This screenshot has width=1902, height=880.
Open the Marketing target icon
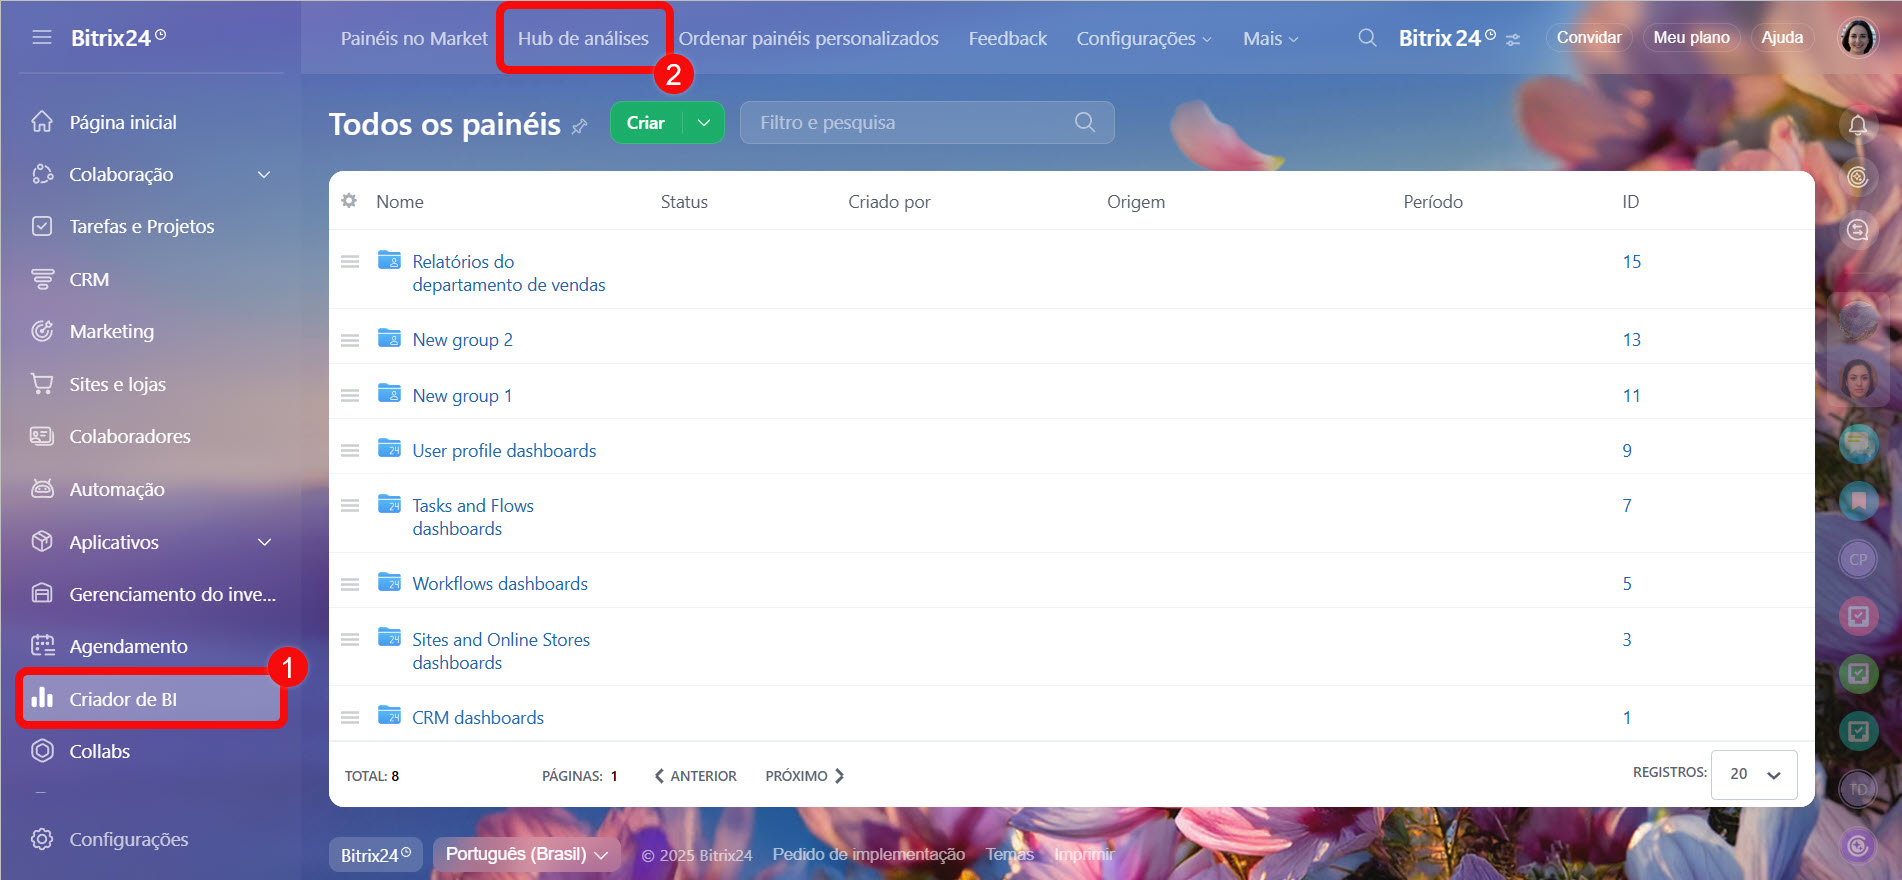click(x=42, y=331)
